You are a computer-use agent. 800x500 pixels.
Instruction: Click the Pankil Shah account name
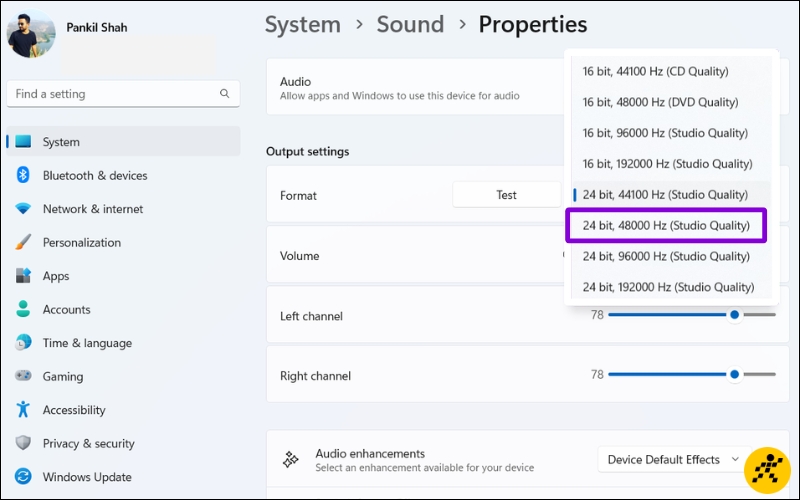(97, 28)
